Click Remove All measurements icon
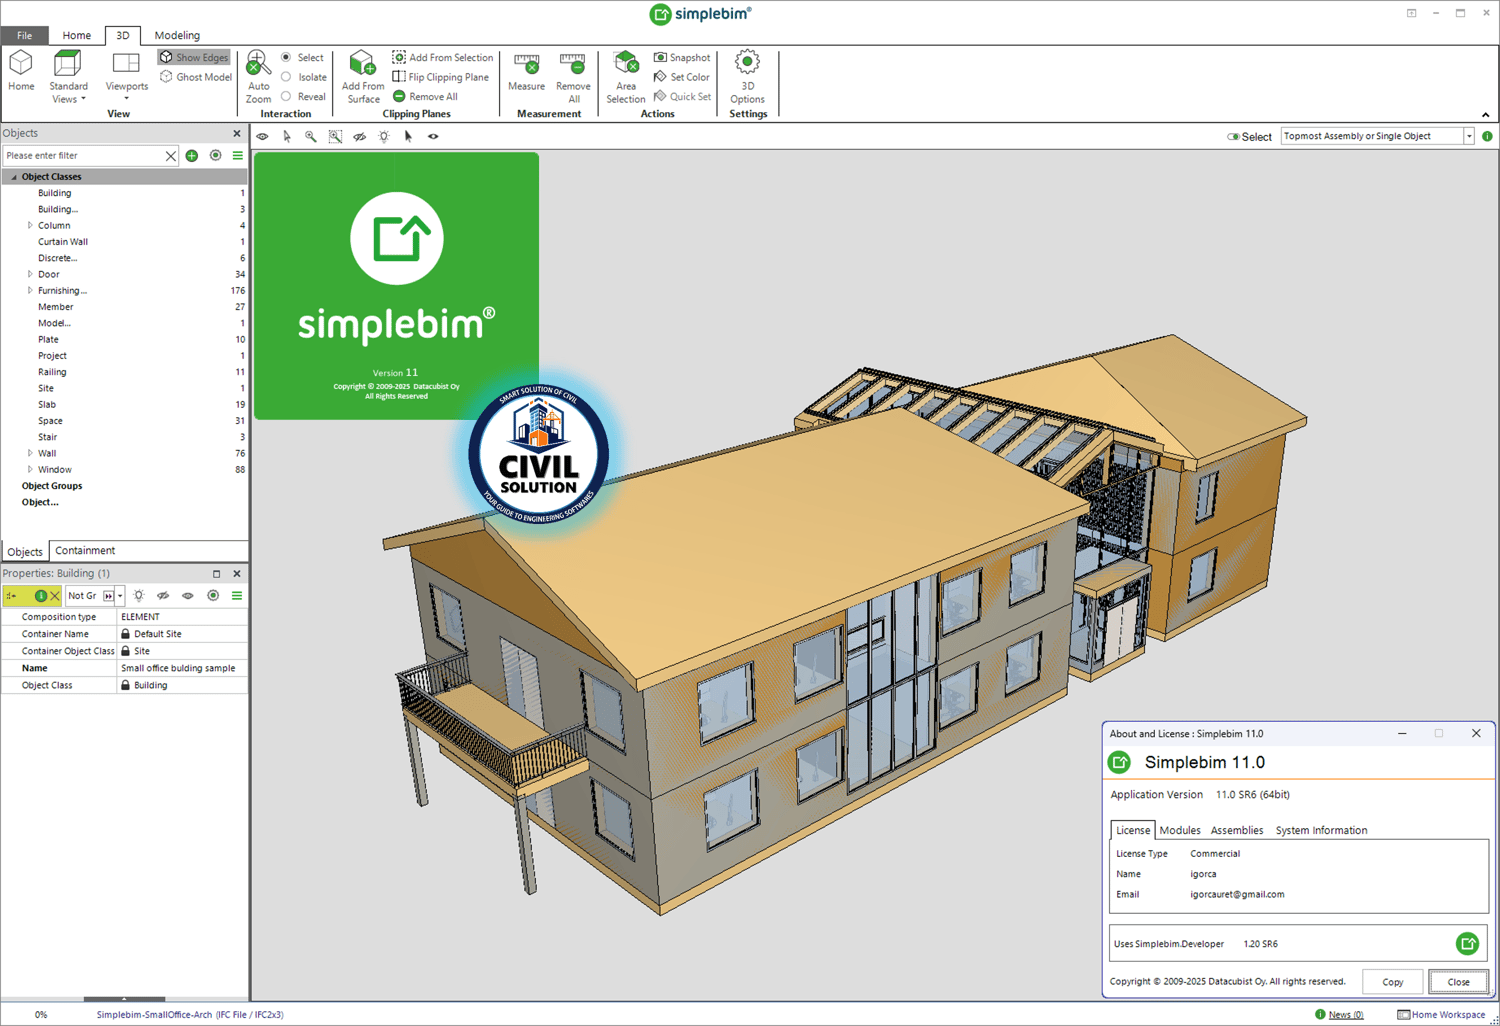1500x1026 pixels. pos(573,66)
